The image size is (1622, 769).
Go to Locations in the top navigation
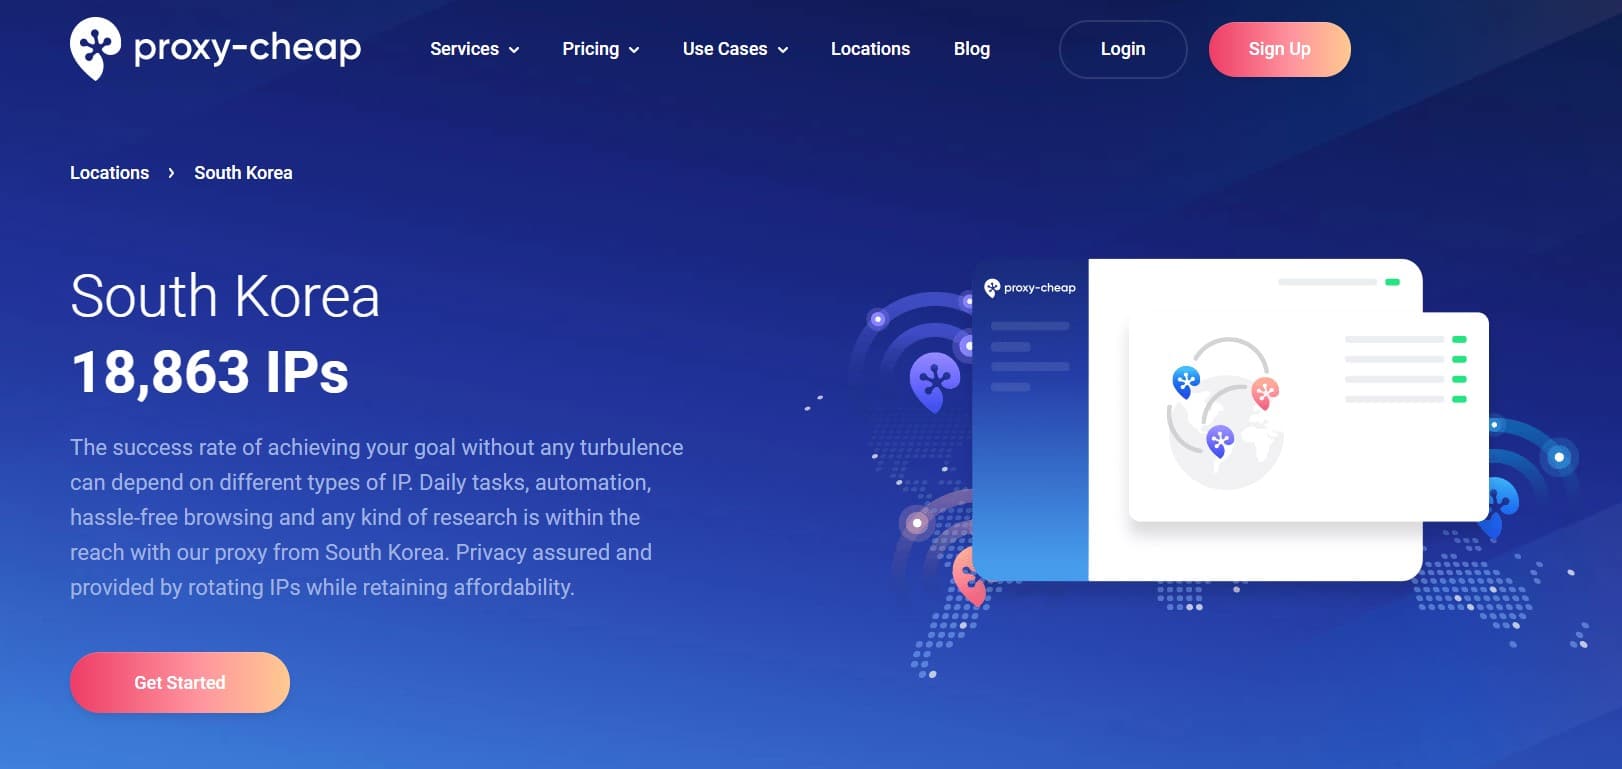click(x=870, y=49)
